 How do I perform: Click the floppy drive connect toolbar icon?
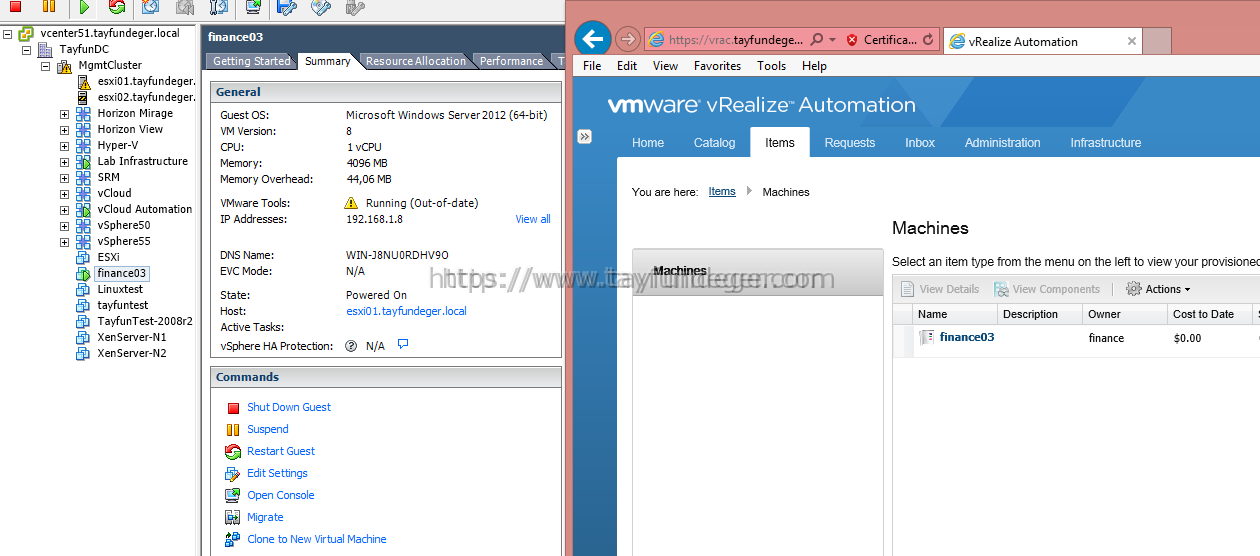pyautogui.click(x=286, y=7)
